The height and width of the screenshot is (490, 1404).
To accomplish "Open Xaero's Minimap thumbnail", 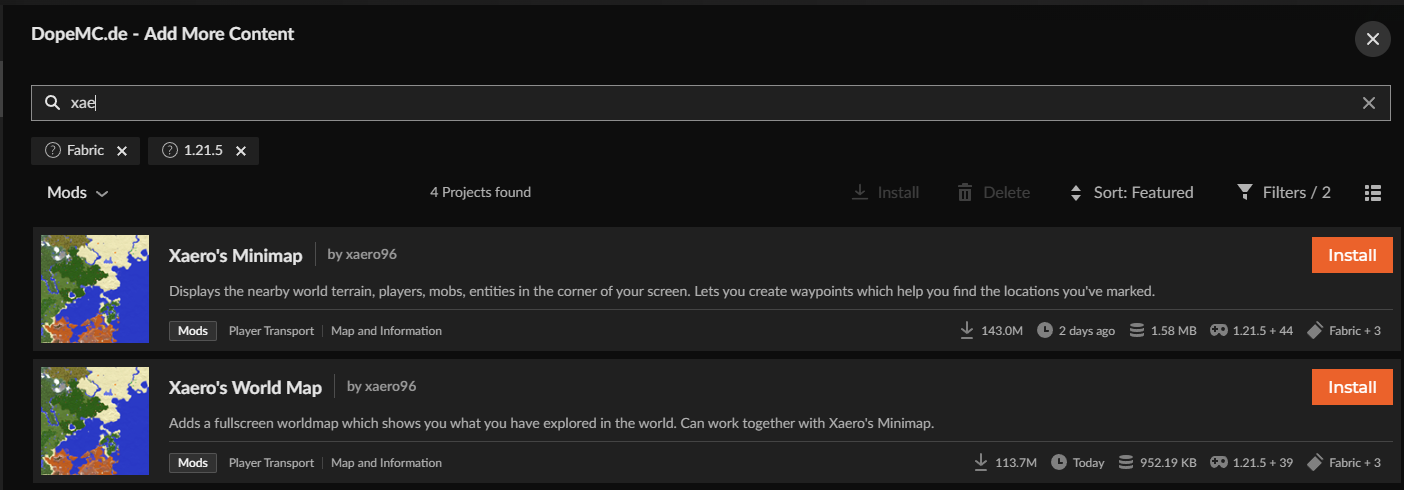I will click(x=95, y=289).
